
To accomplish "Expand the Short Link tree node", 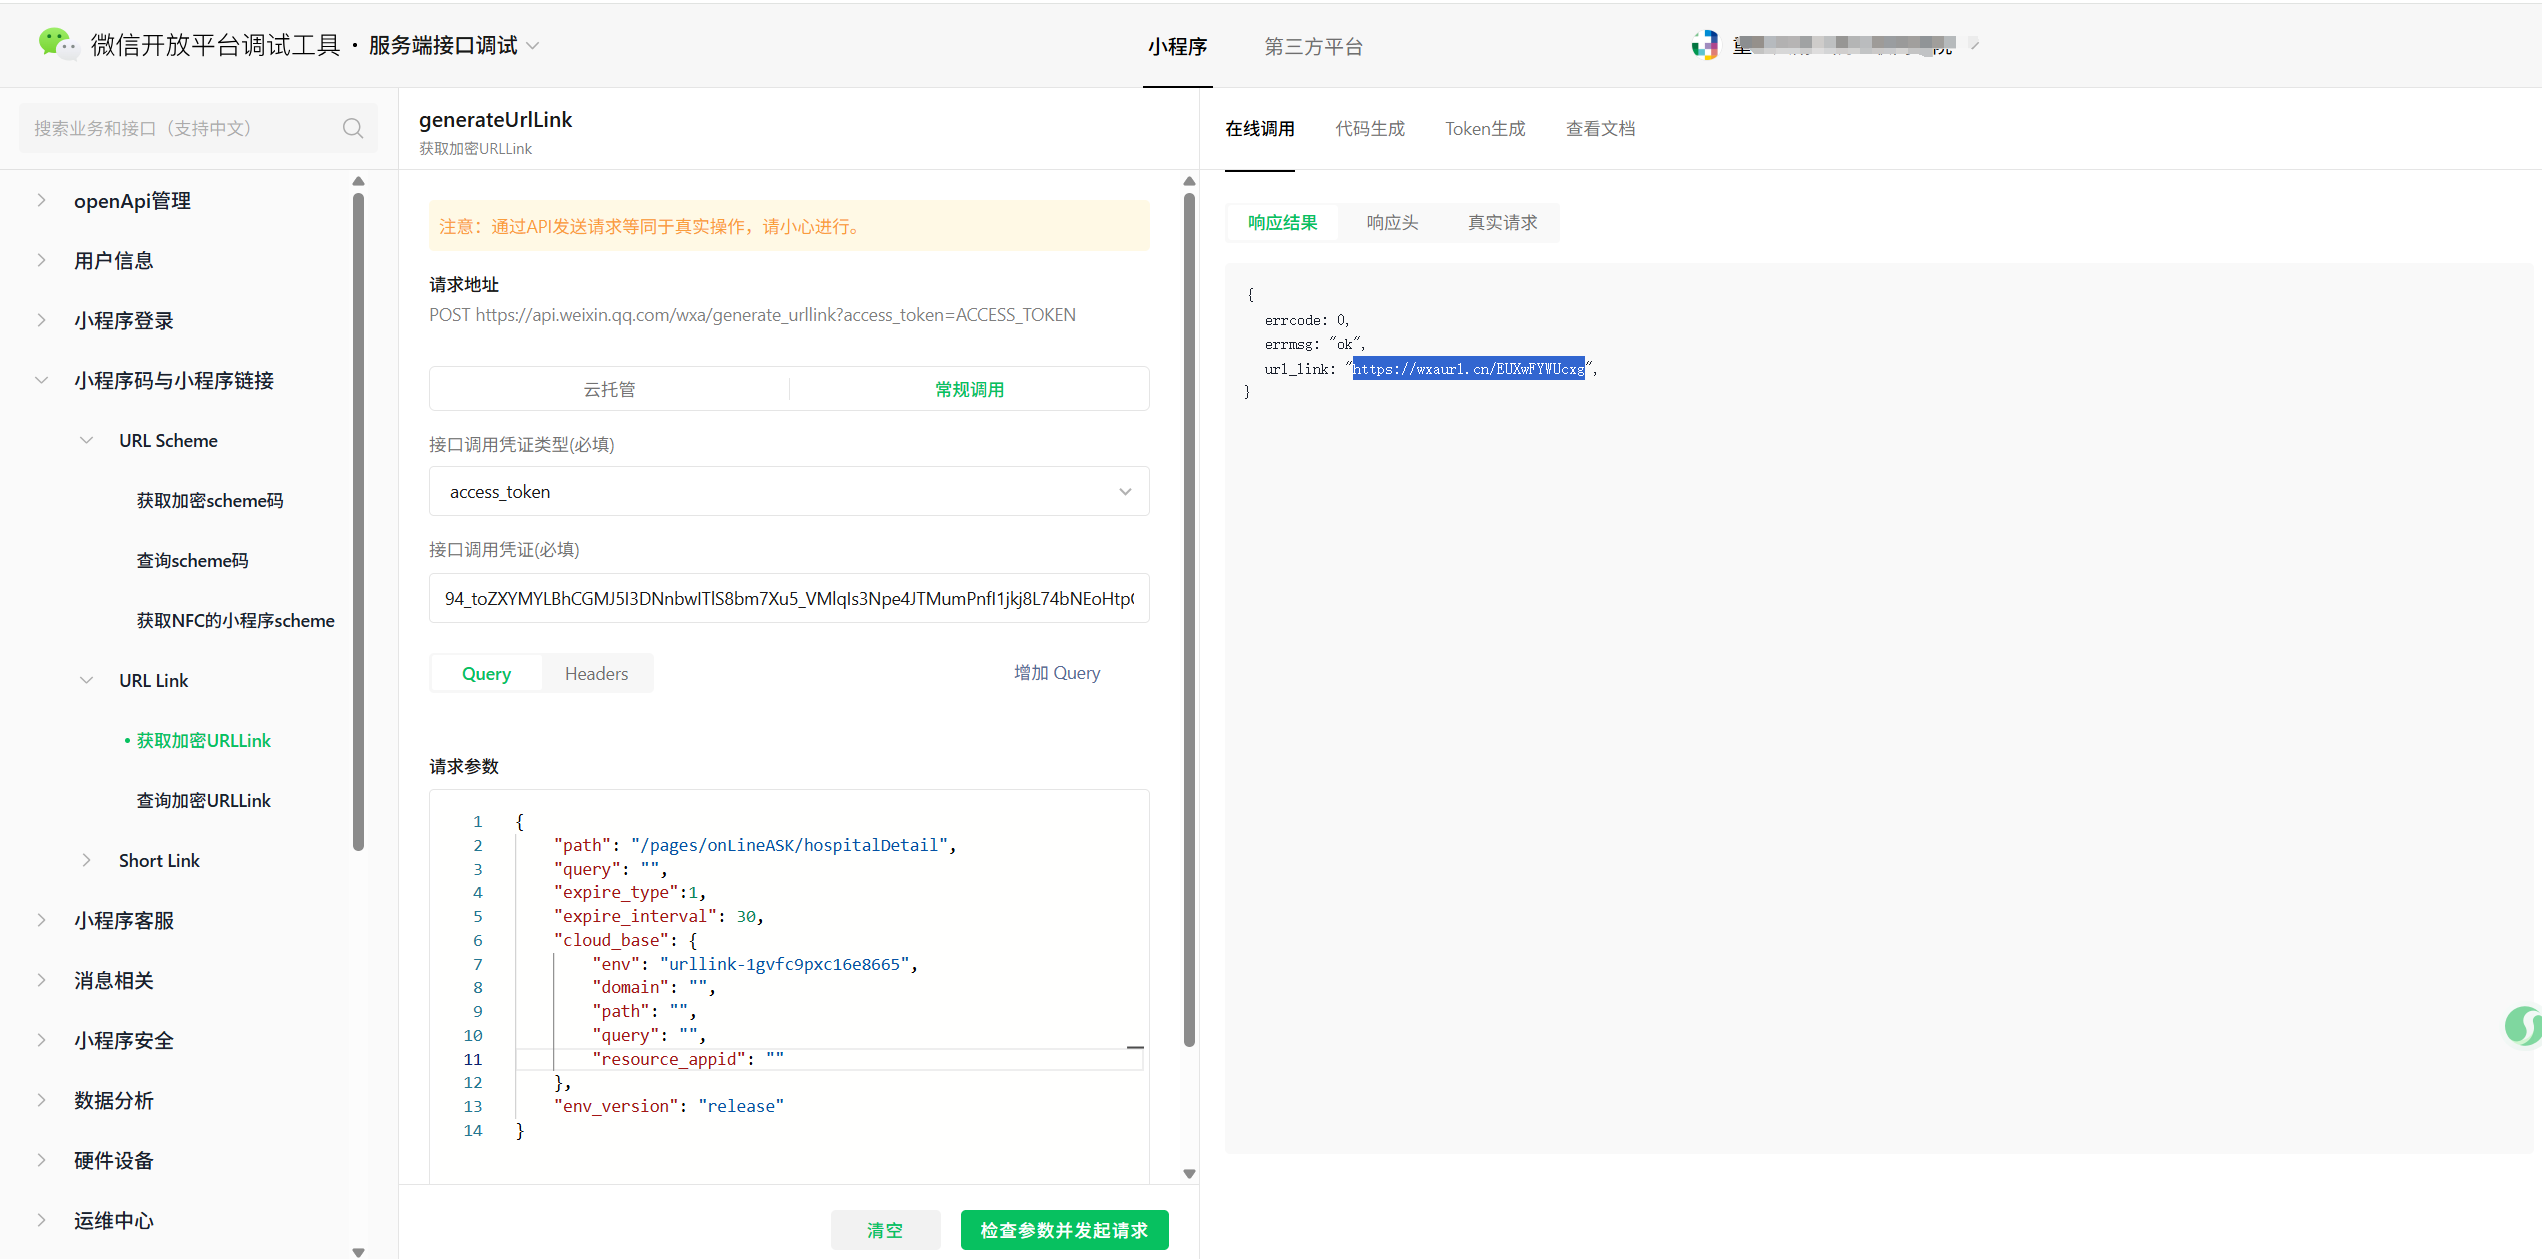I will pos(87,860).
